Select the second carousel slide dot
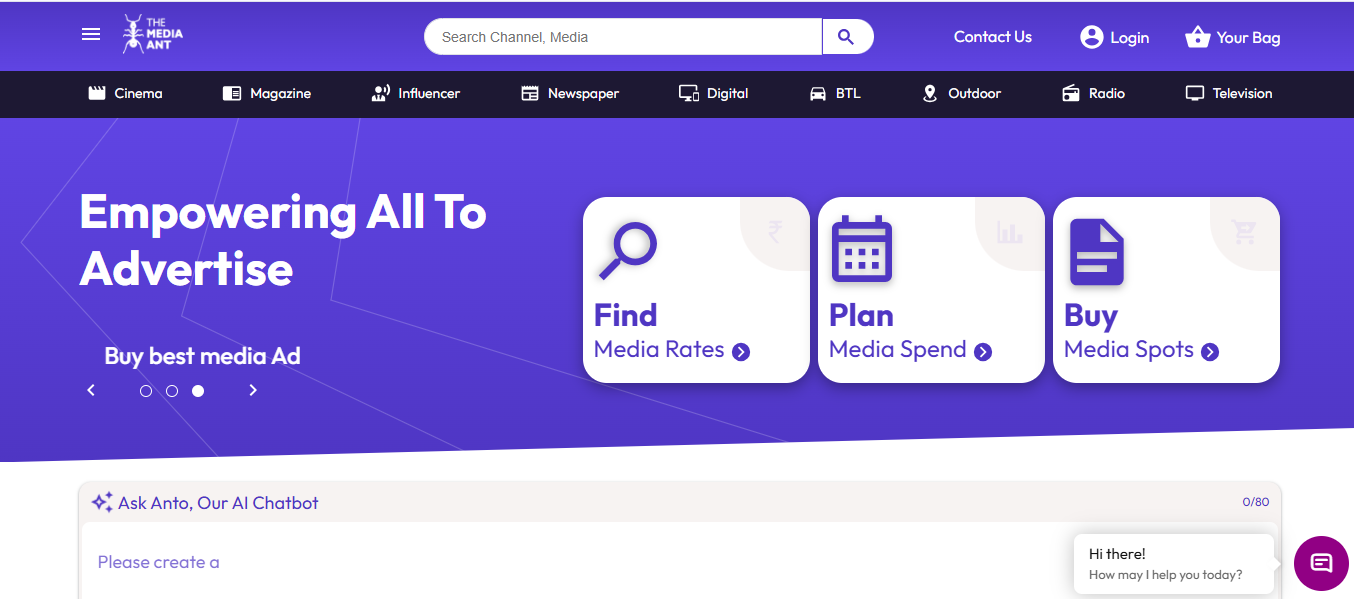The image size is (1354, 599). (172, 391)
